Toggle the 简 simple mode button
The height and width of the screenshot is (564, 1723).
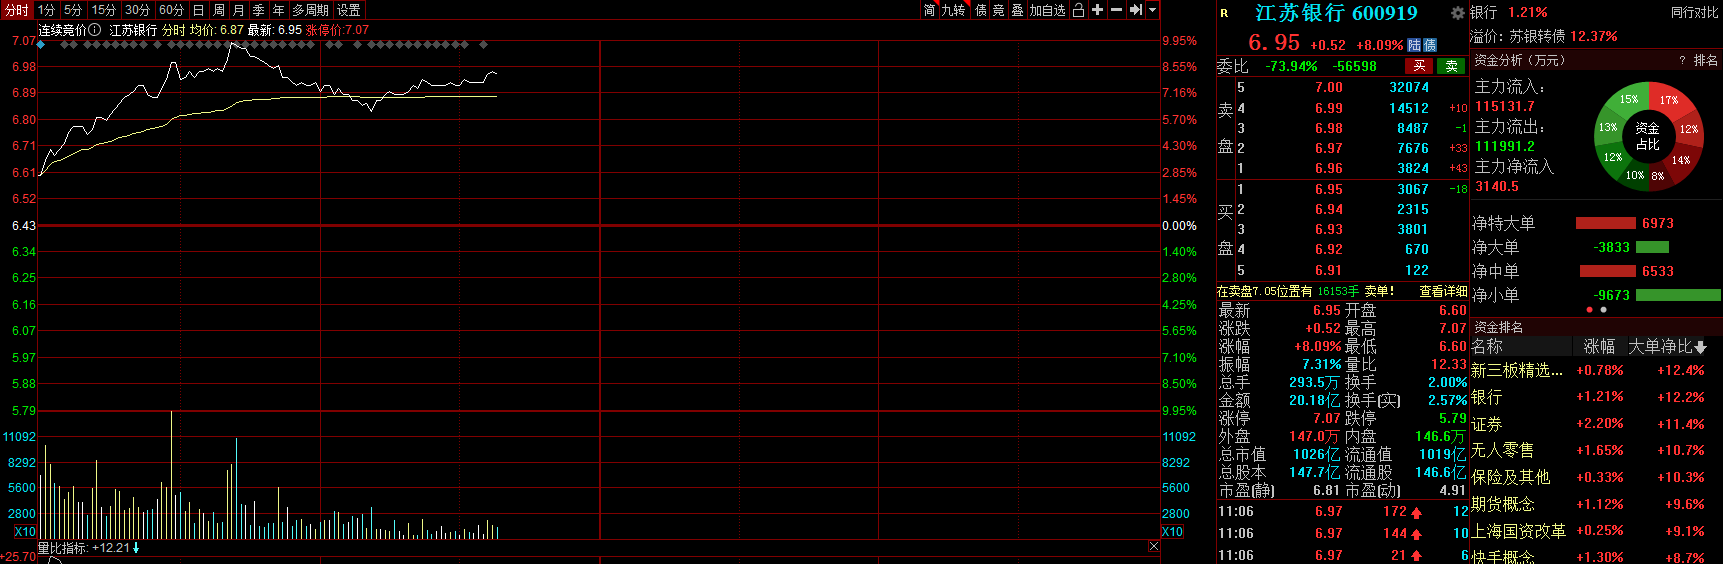pos(929,10)
